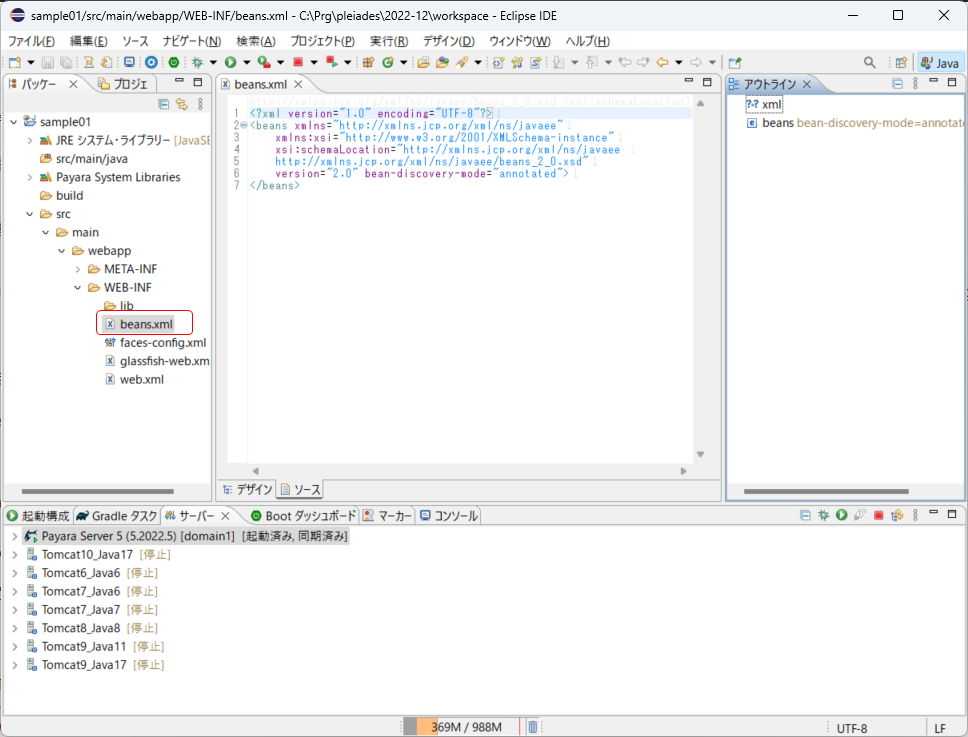This screenshot has height=737, width=968.
Task: Select faces-config.xml file
Action: (156, 343)
